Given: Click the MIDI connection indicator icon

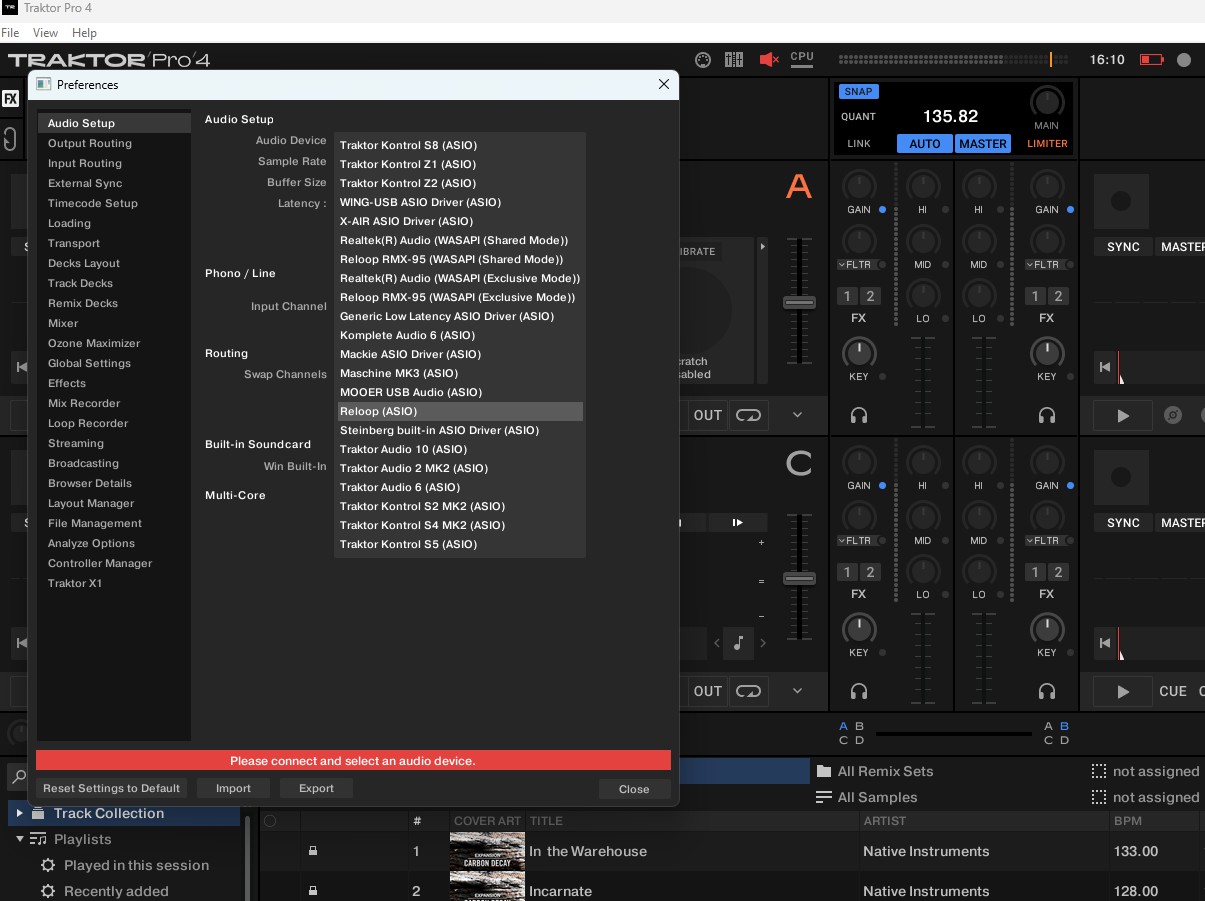Looking at the screenshot, I should pyautogui.click(x=703, y=59).
